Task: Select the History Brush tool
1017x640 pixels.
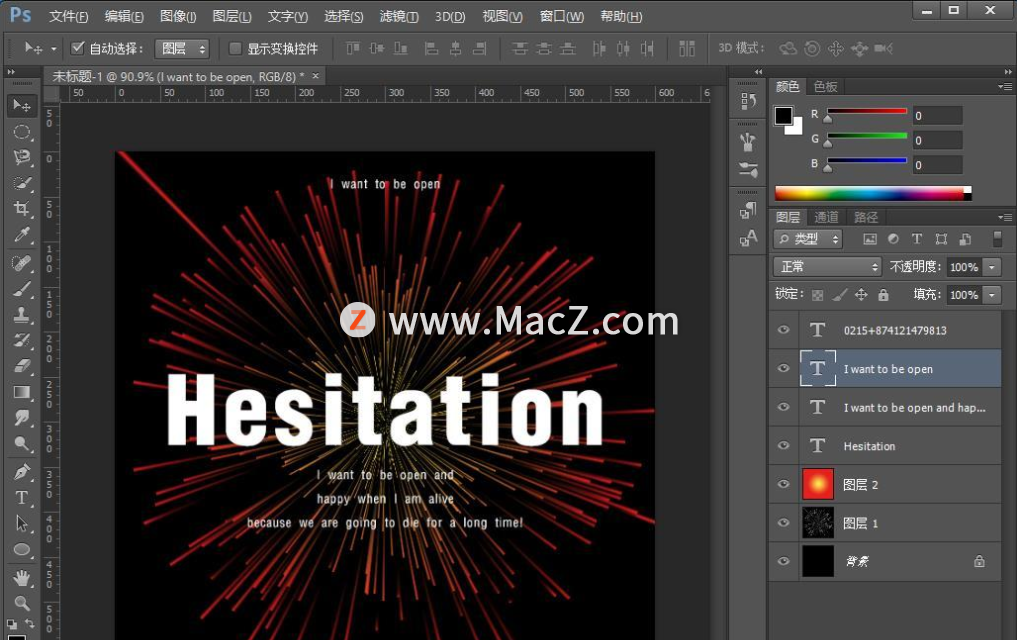Action: point(21,340)
